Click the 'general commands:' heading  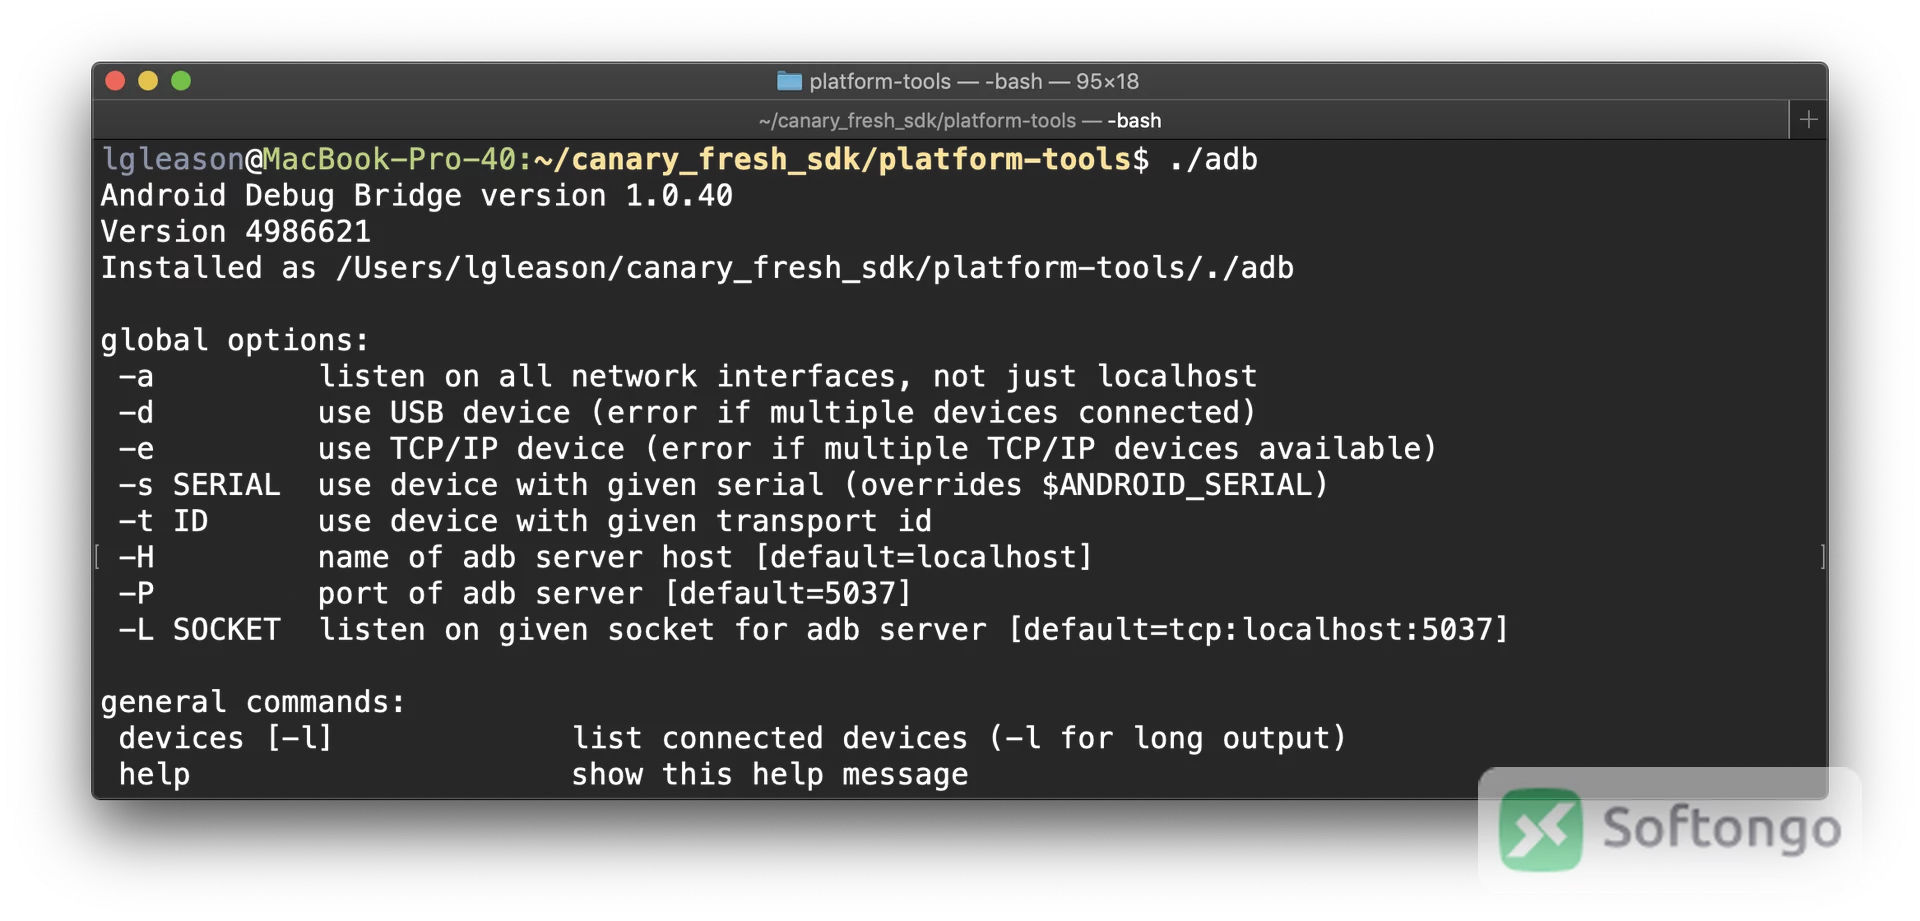[253, 701]
